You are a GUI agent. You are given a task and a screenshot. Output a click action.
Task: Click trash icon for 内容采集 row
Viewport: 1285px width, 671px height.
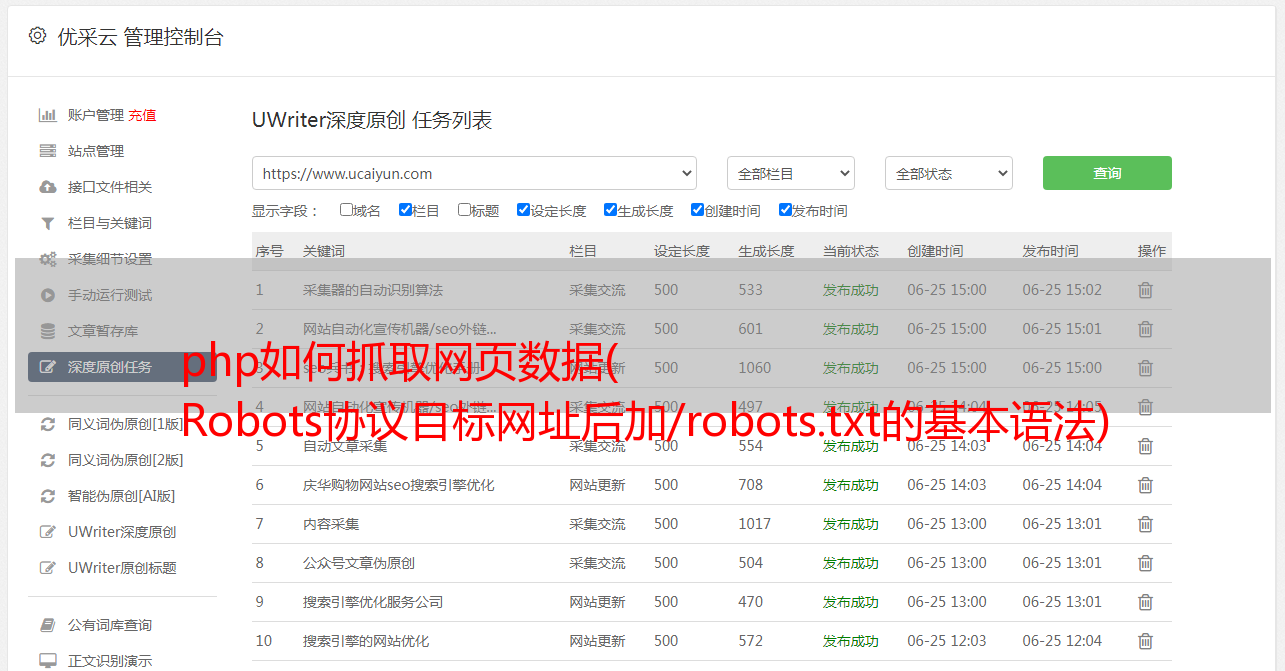[1145, 524]
